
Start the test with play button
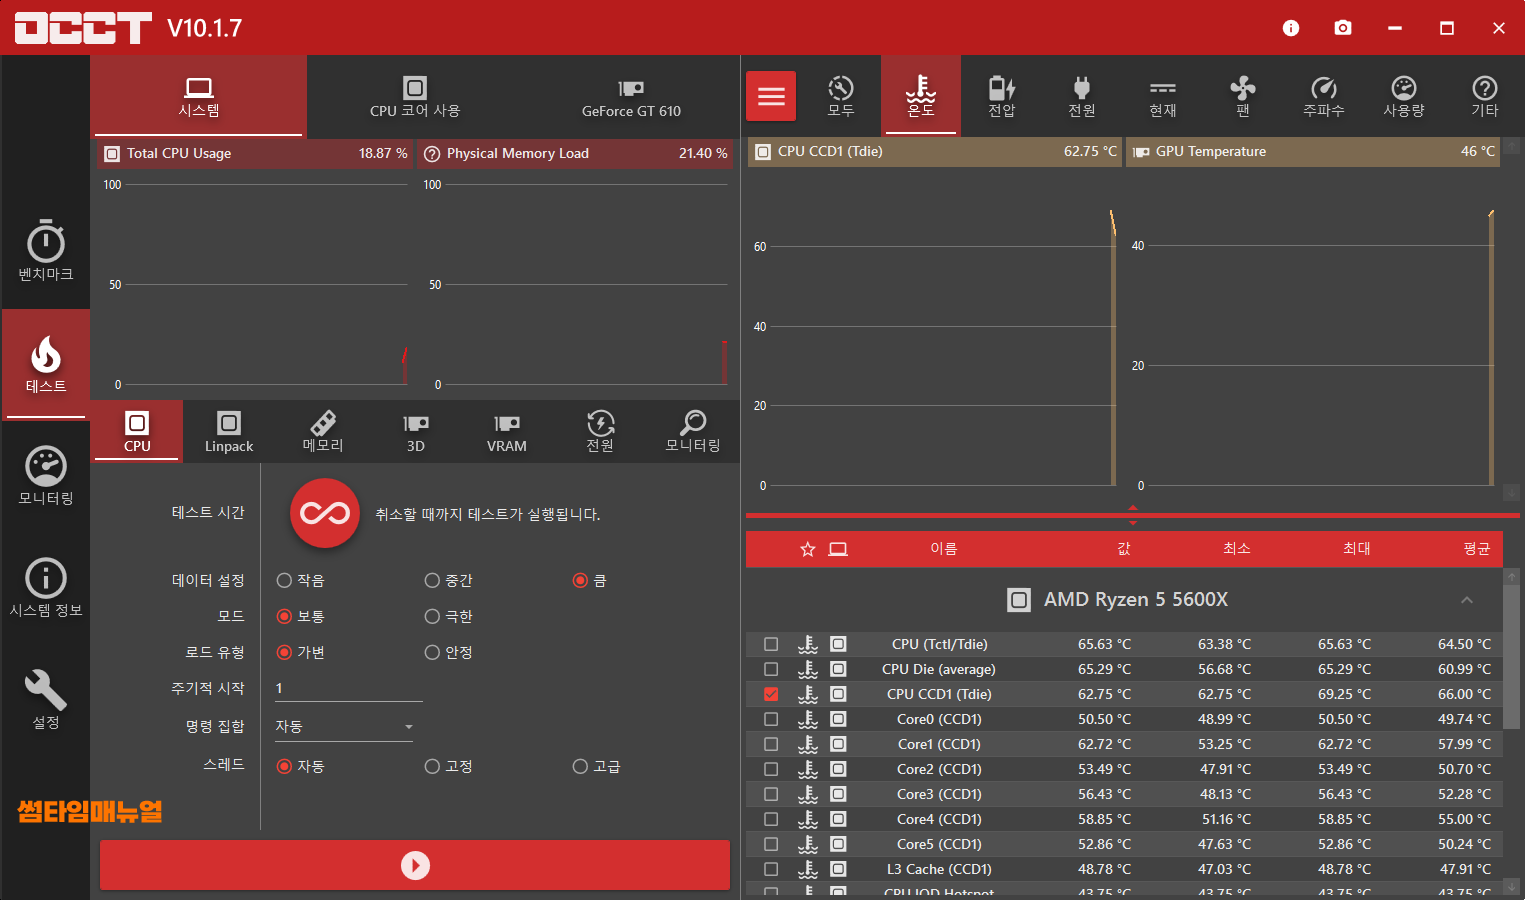pyautogui.click(x=415, y=865)
